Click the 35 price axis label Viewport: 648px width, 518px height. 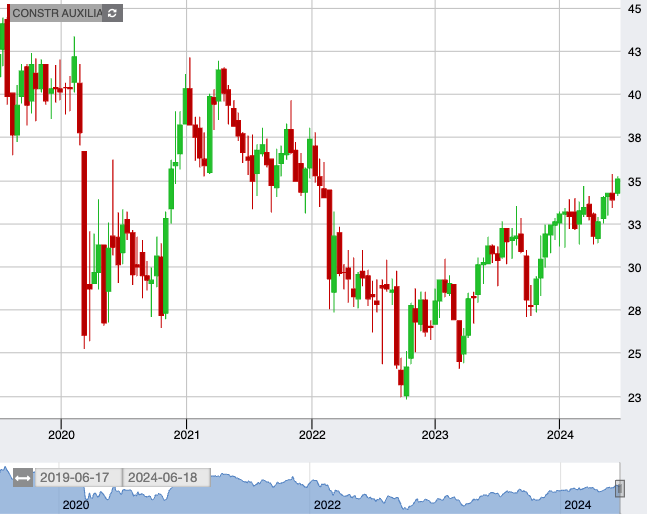(x=634, y=182)
